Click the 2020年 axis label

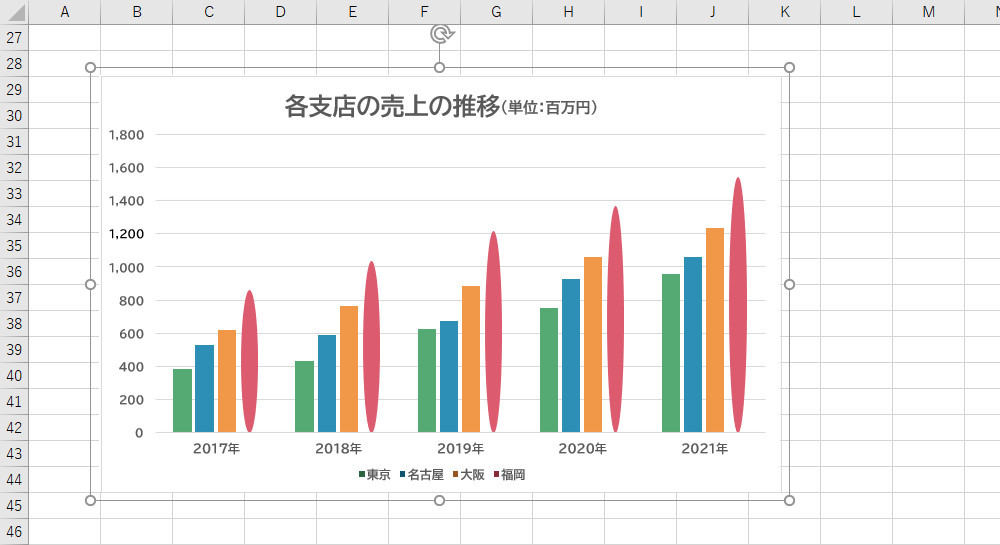point(582,449)
